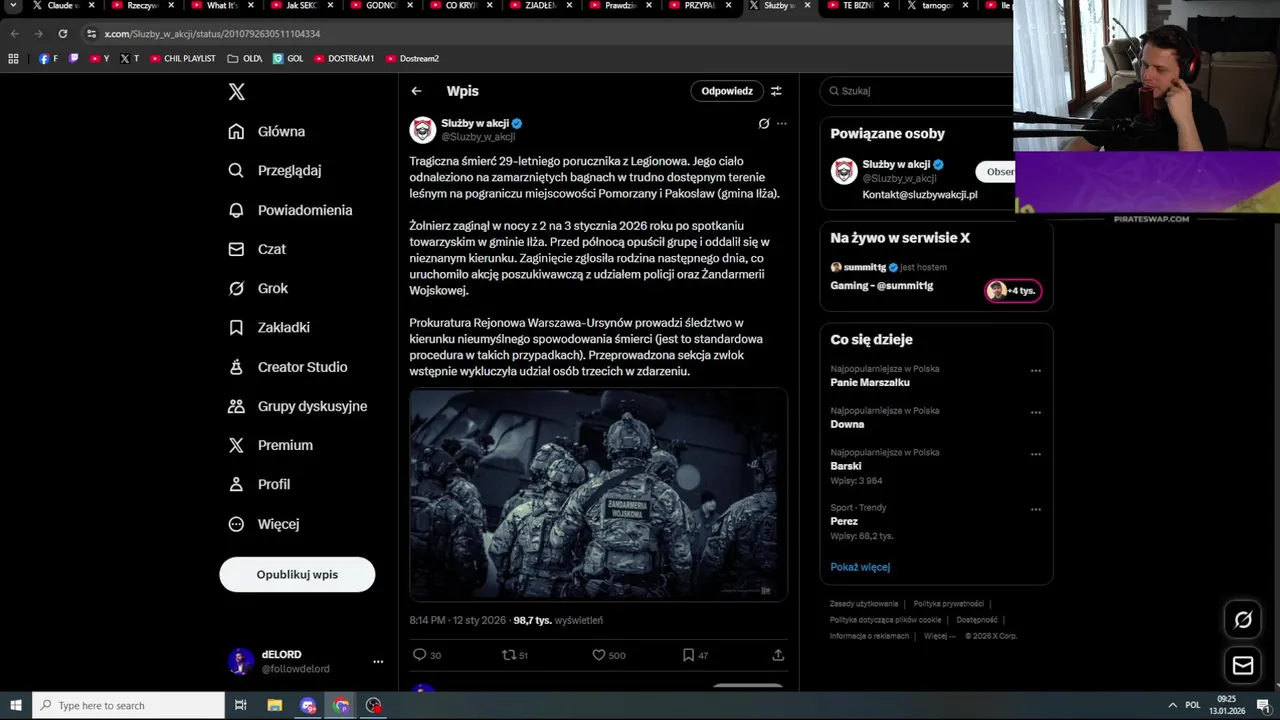Open Służby w akcji profile avatar on post
This screenshot has height=720, width=1280.
423,130
